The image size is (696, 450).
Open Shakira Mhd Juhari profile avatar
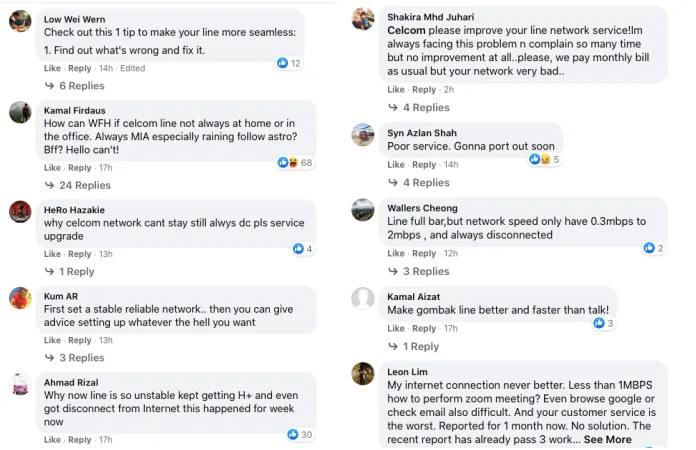[x=363, y=20]
